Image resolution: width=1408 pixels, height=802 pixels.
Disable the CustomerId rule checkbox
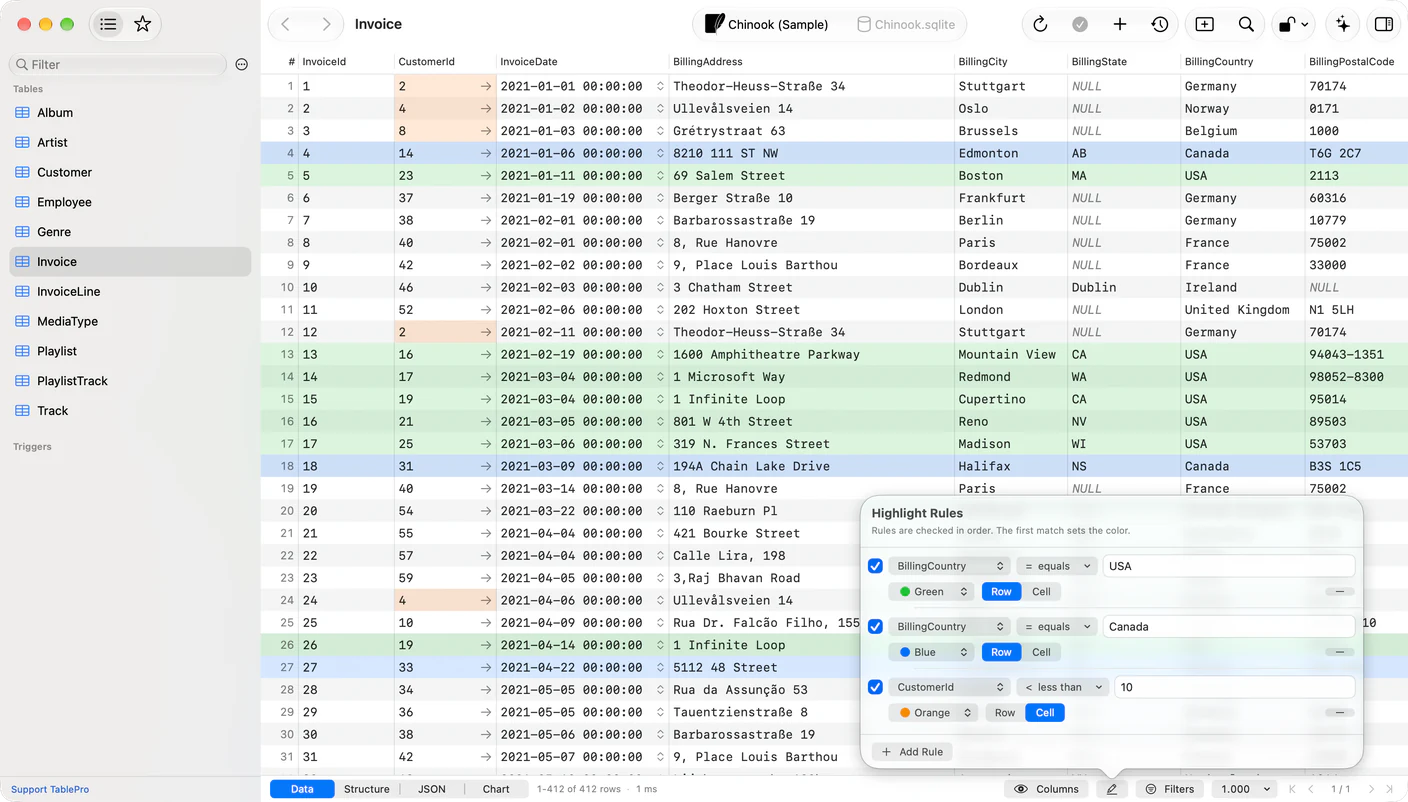875,687
